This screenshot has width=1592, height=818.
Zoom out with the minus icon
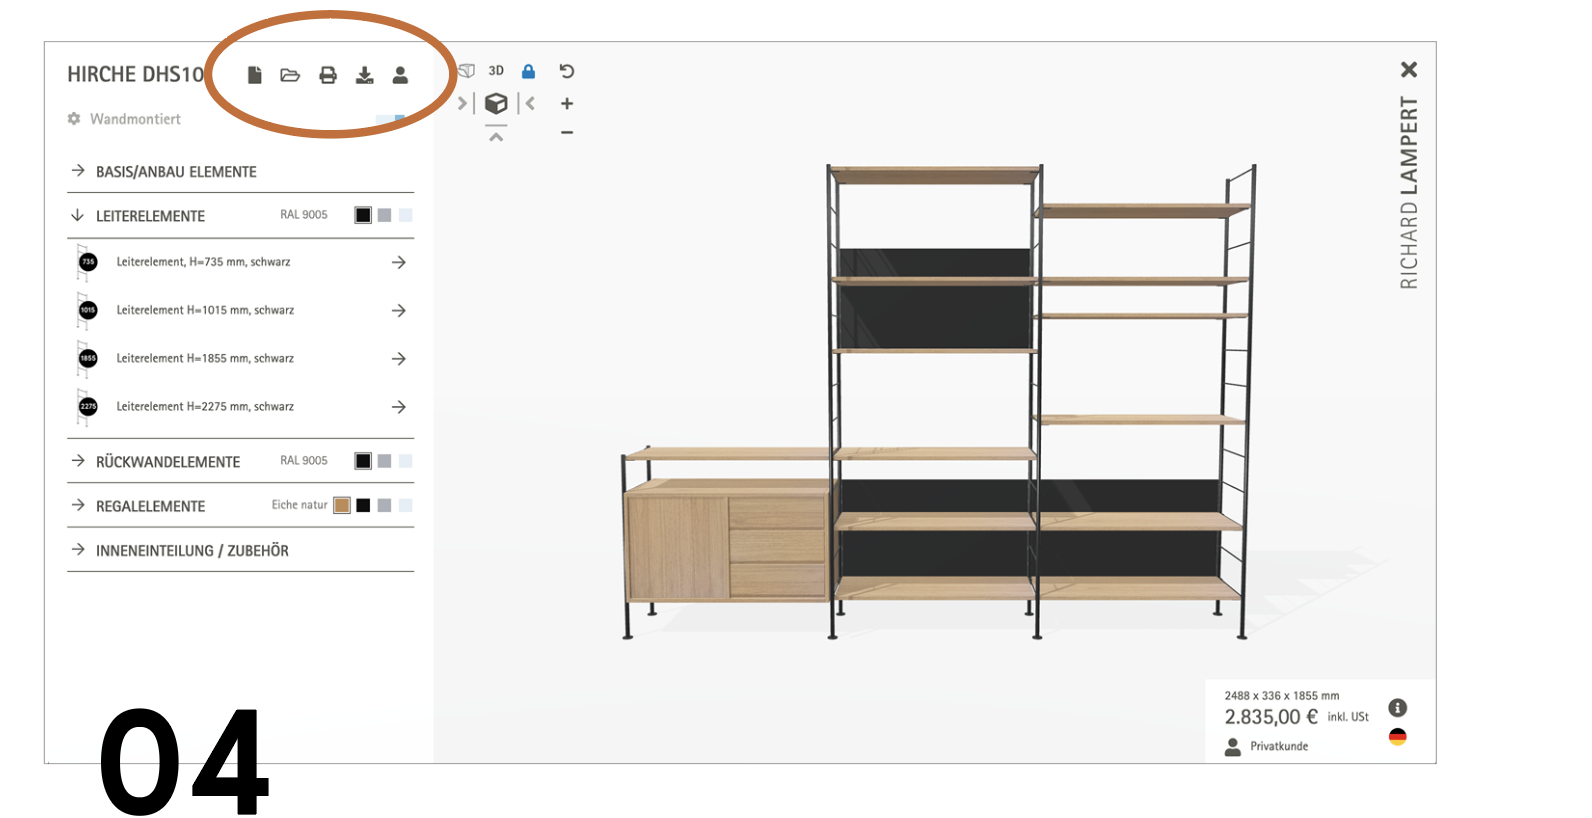click(567, 133)
